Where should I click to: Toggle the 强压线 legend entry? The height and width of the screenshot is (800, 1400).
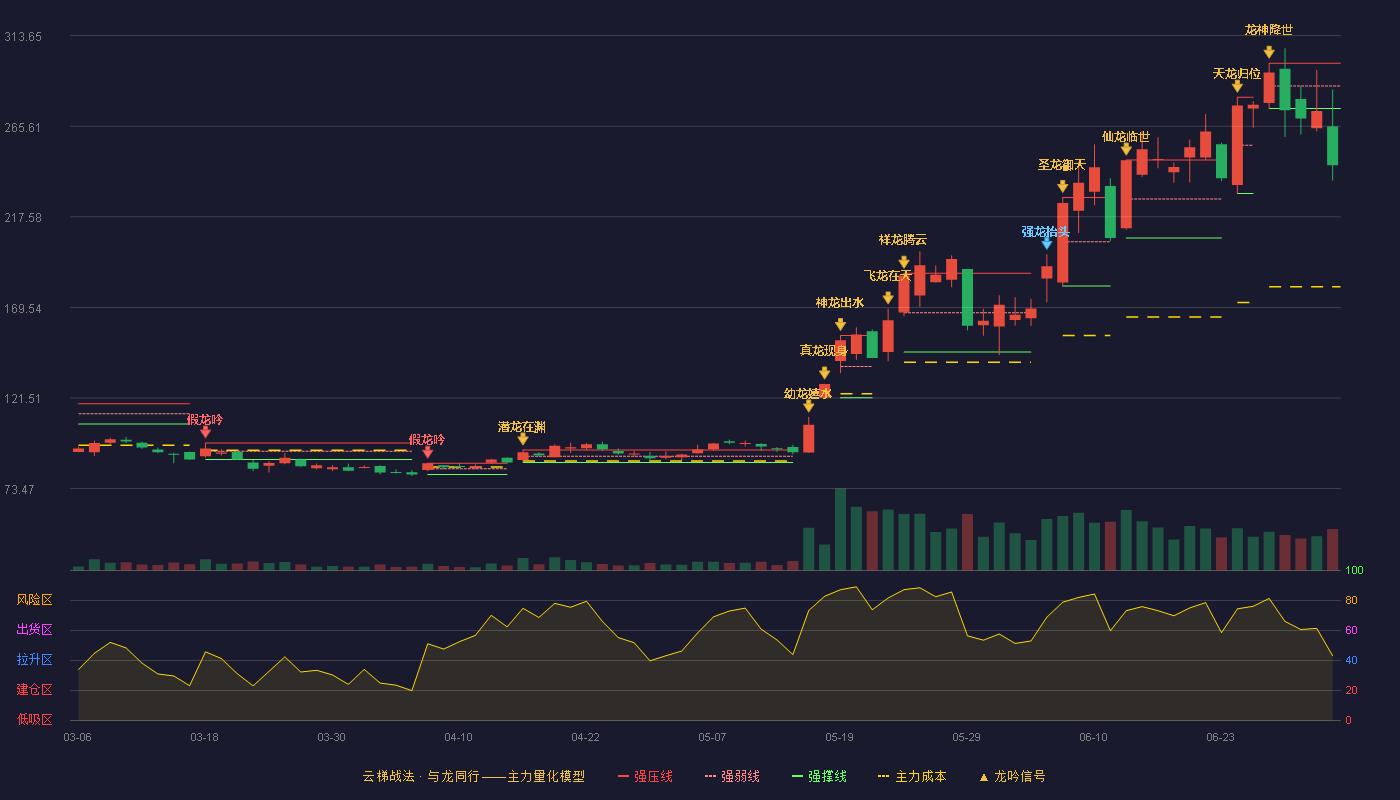pyautogui.click(x=645, y=776)
